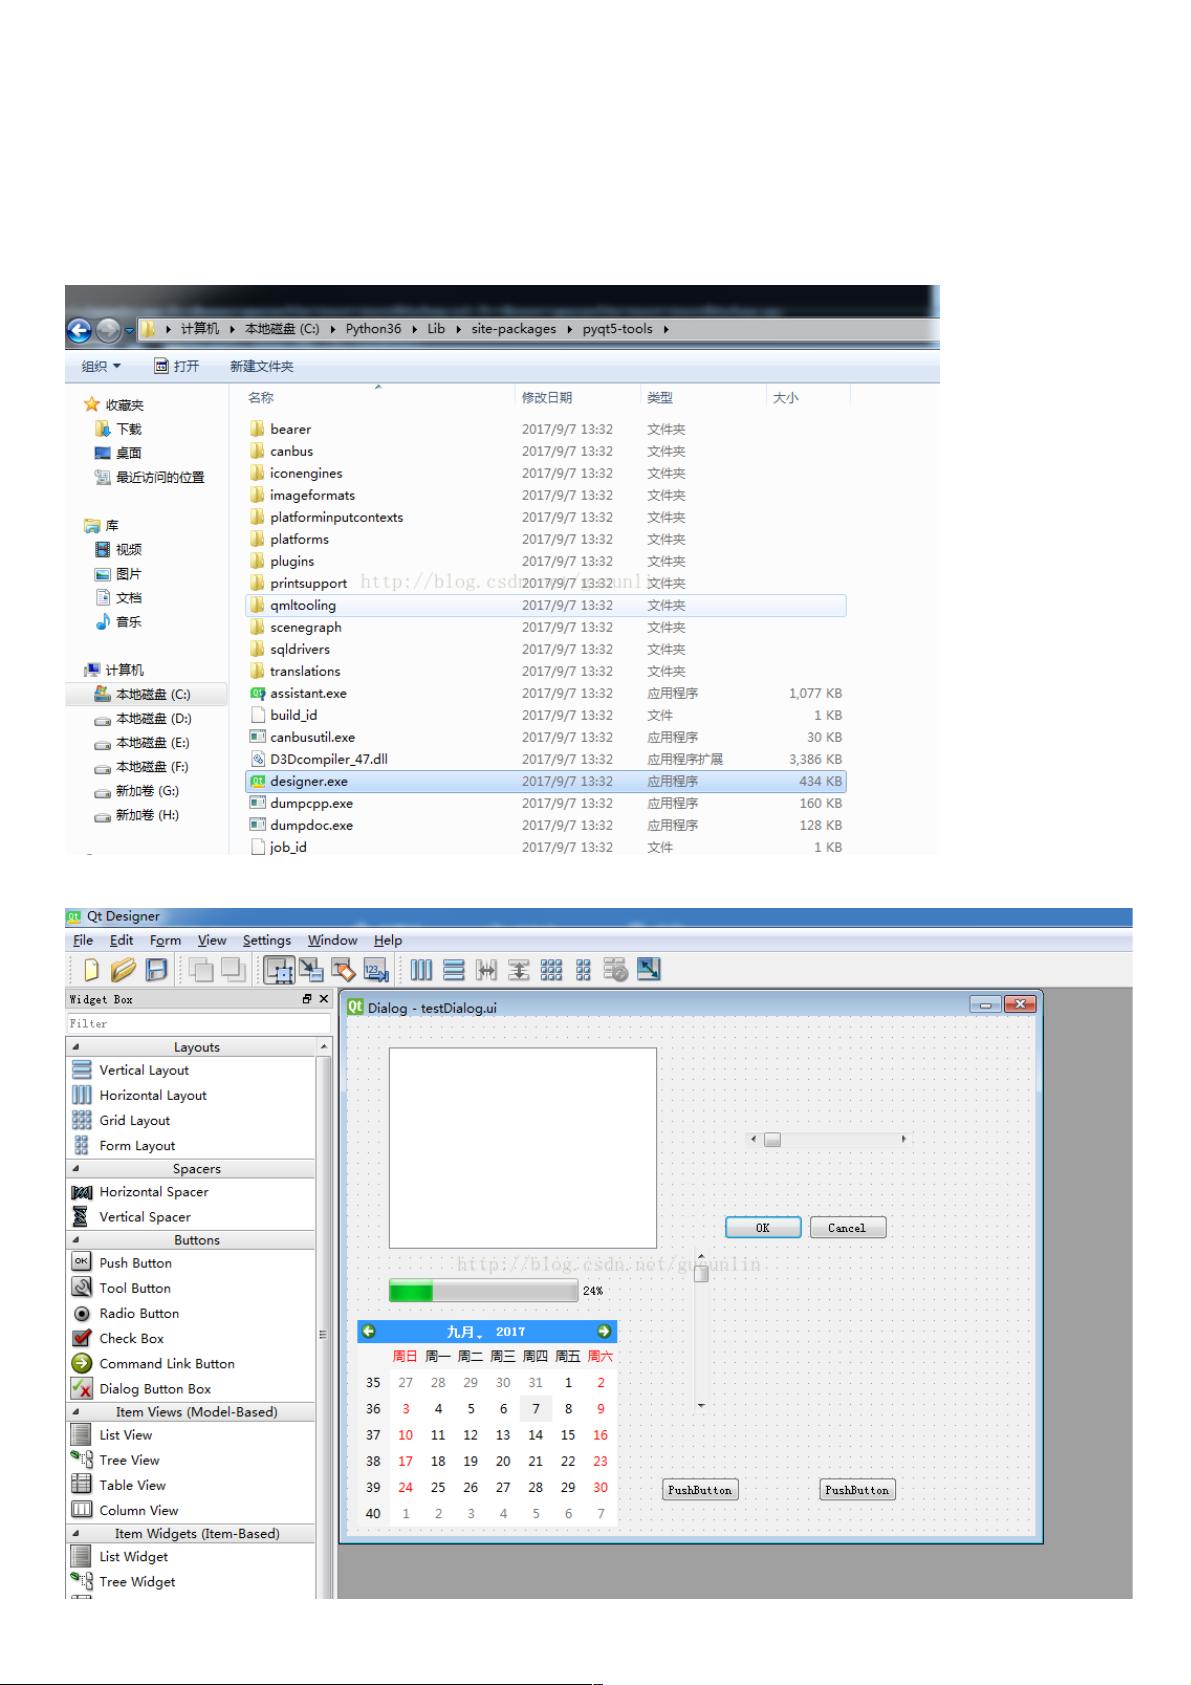Open the Settings menu

(x=267, y=940)
